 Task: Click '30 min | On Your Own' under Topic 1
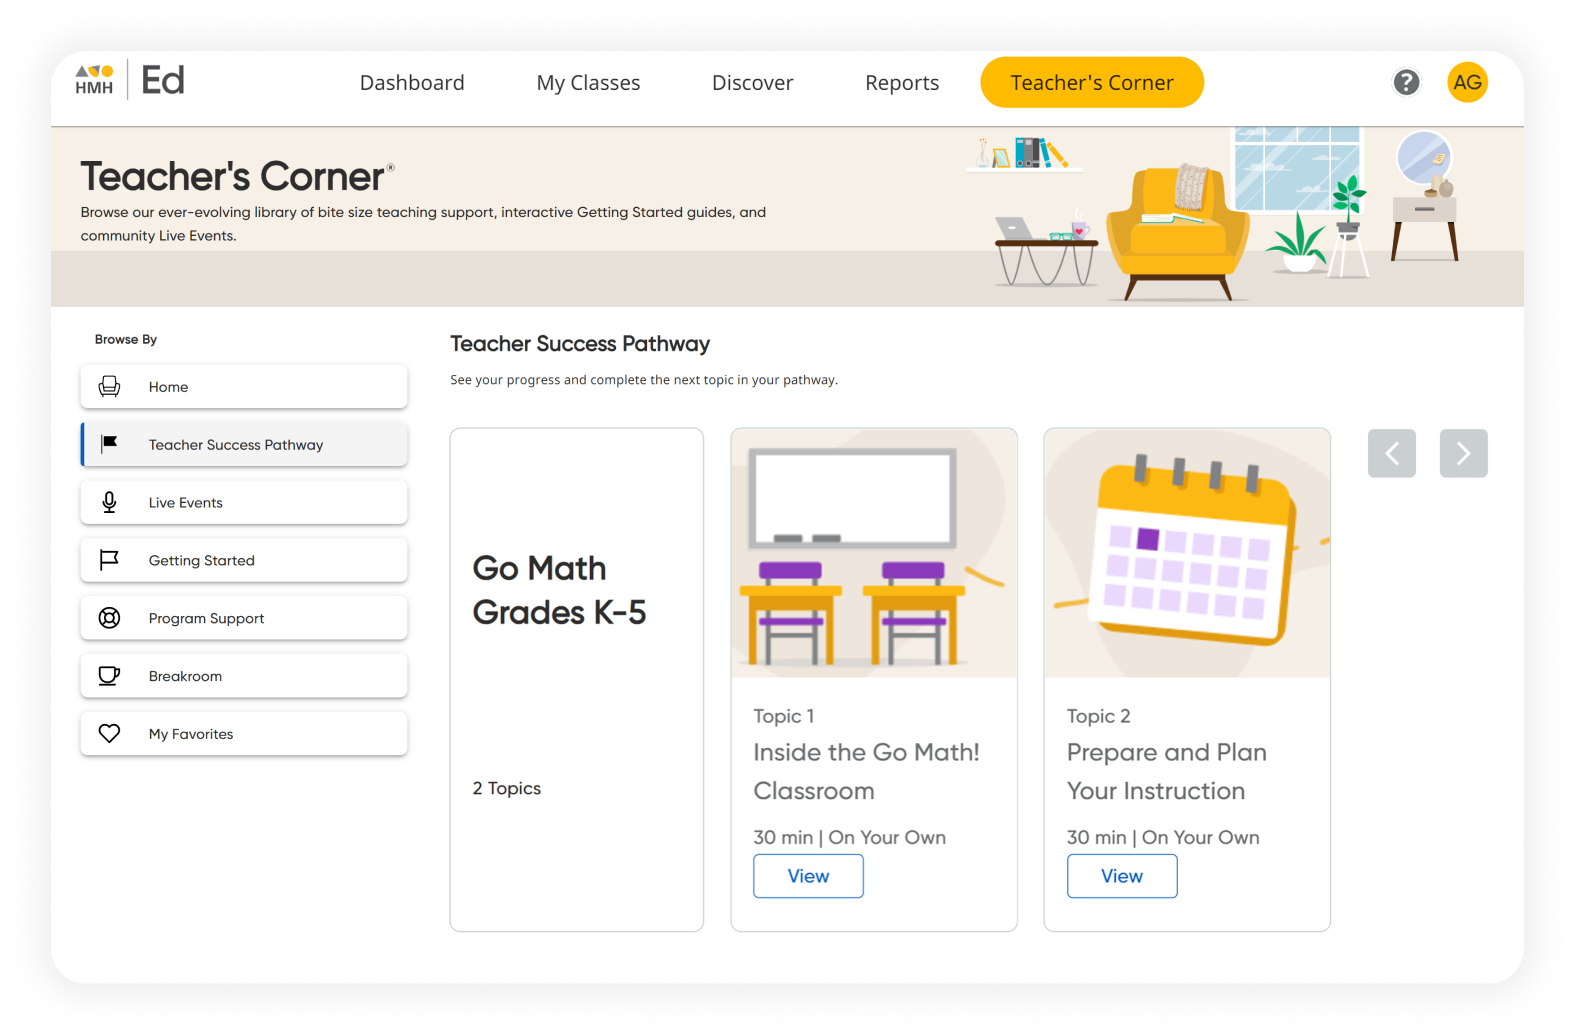tap(850, 837)
